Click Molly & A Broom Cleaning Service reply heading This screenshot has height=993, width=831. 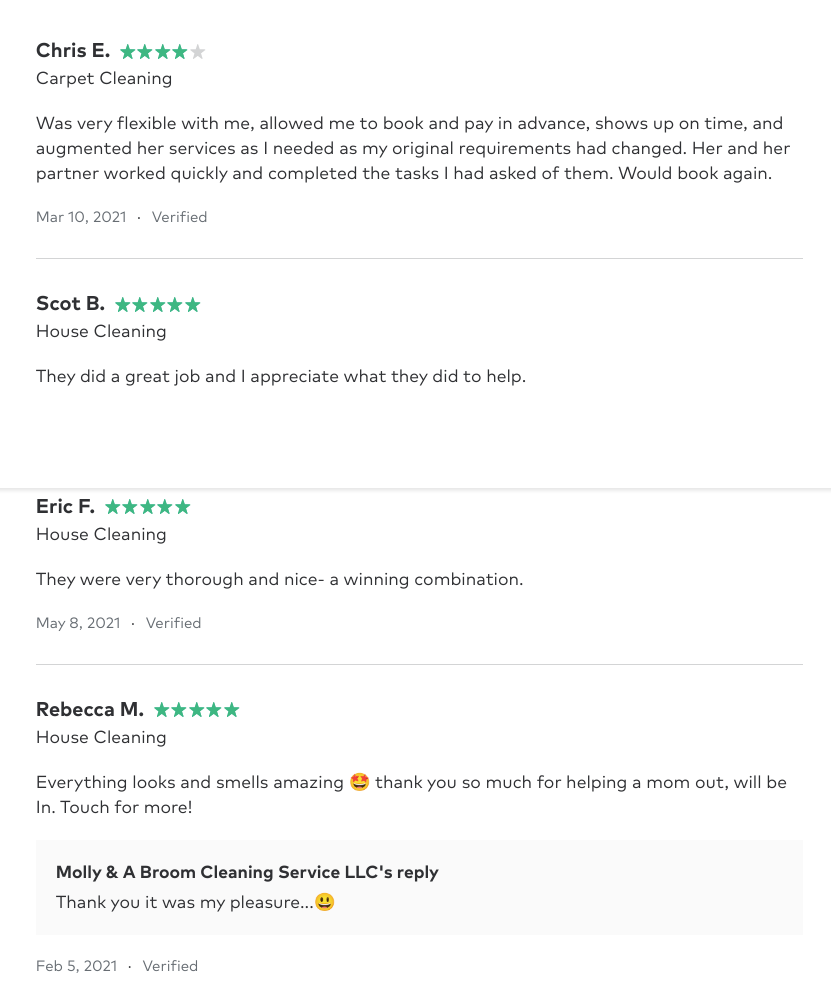(x=247, y=872)
